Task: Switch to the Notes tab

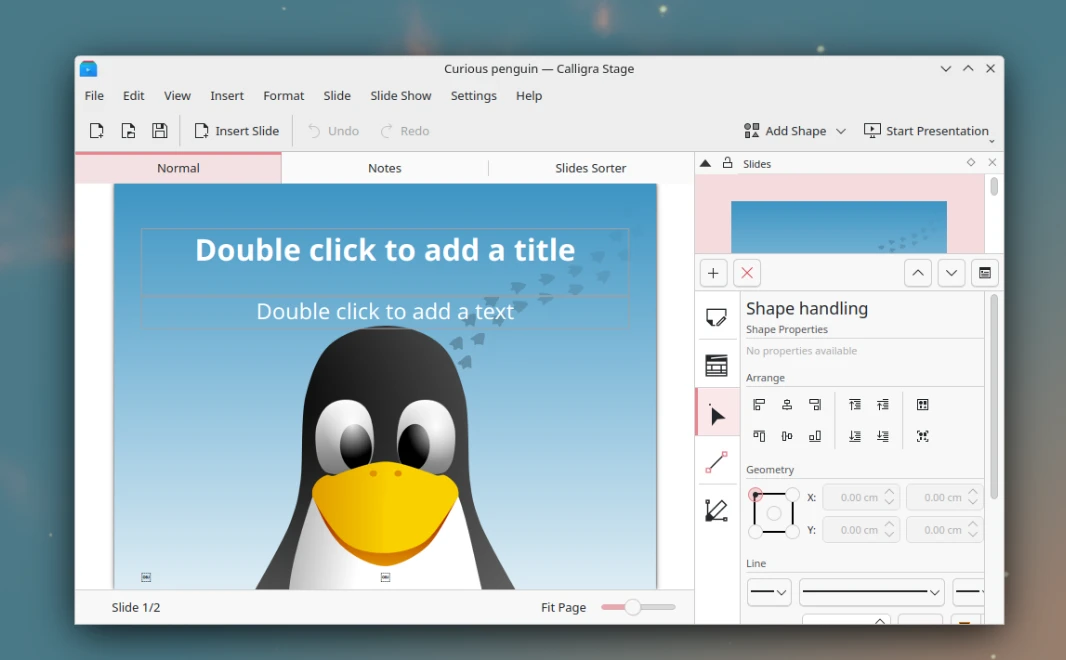Action: pyautogui.click(x=385, y=168)
